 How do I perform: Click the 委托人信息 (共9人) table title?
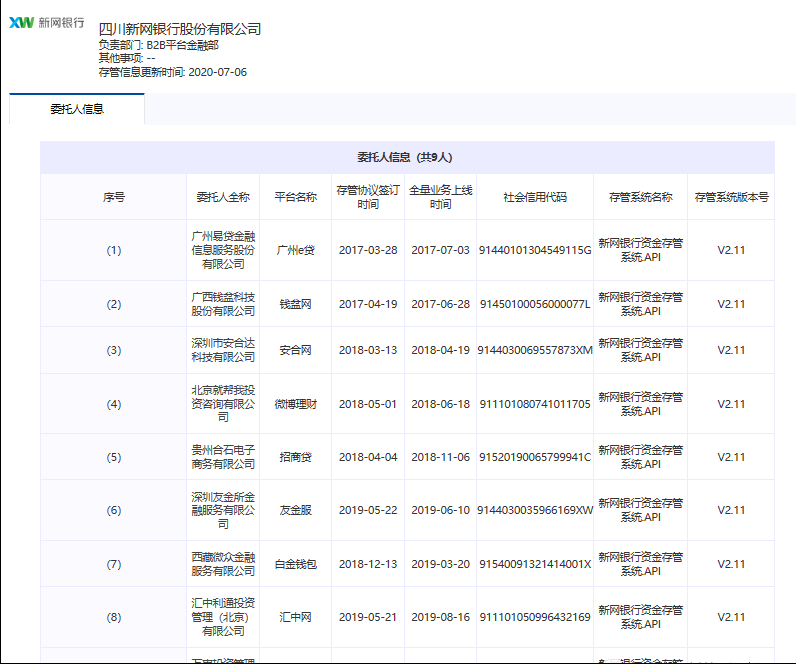point(405,157)
